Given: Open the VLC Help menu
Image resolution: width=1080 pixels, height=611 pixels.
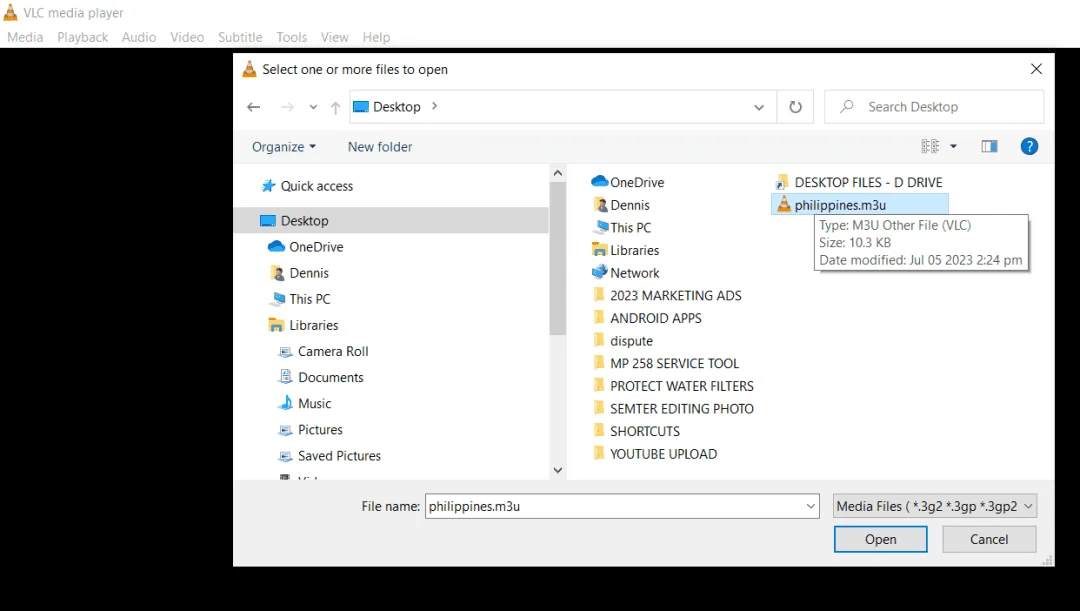Looking at the screenshot, I should [x=377, y=37].
